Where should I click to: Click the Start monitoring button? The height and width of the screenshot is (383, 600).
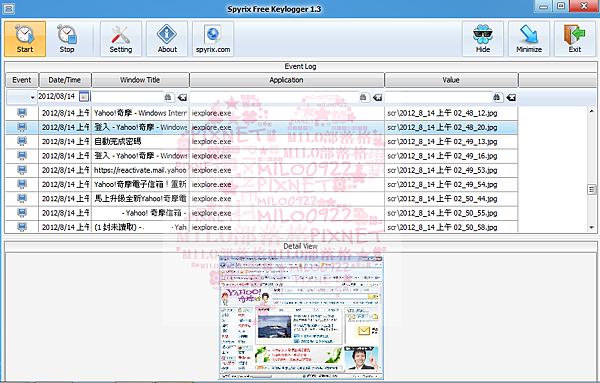coord(25,39)
